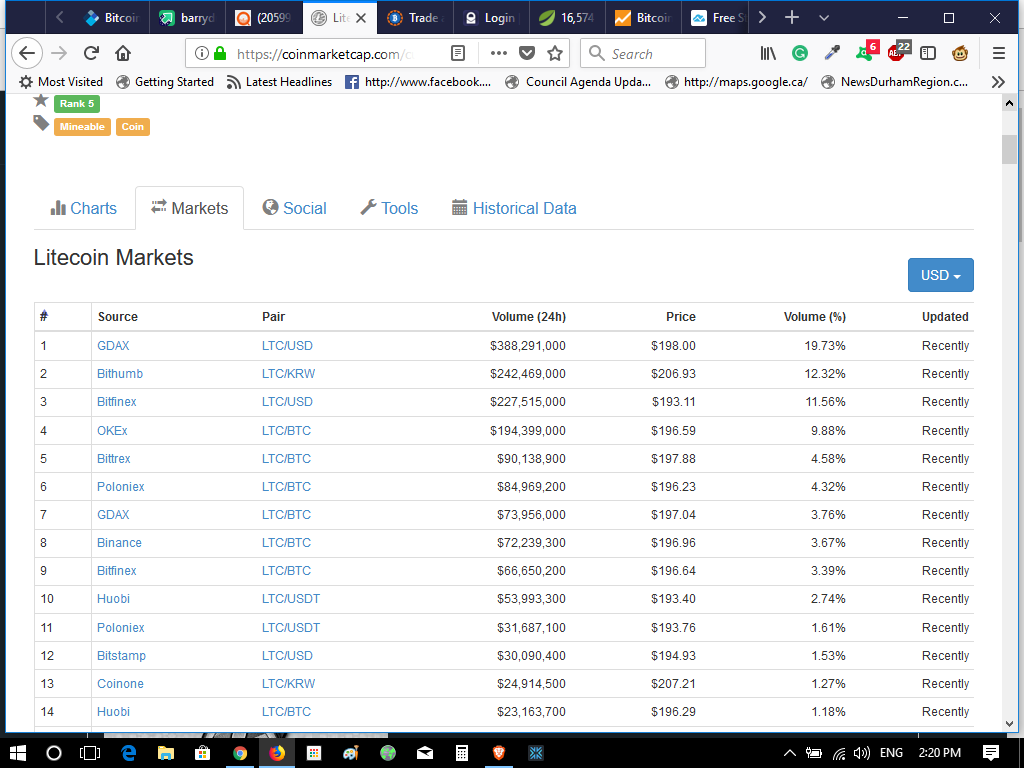Open the Firefox hamburger menu

coord(999,54)
